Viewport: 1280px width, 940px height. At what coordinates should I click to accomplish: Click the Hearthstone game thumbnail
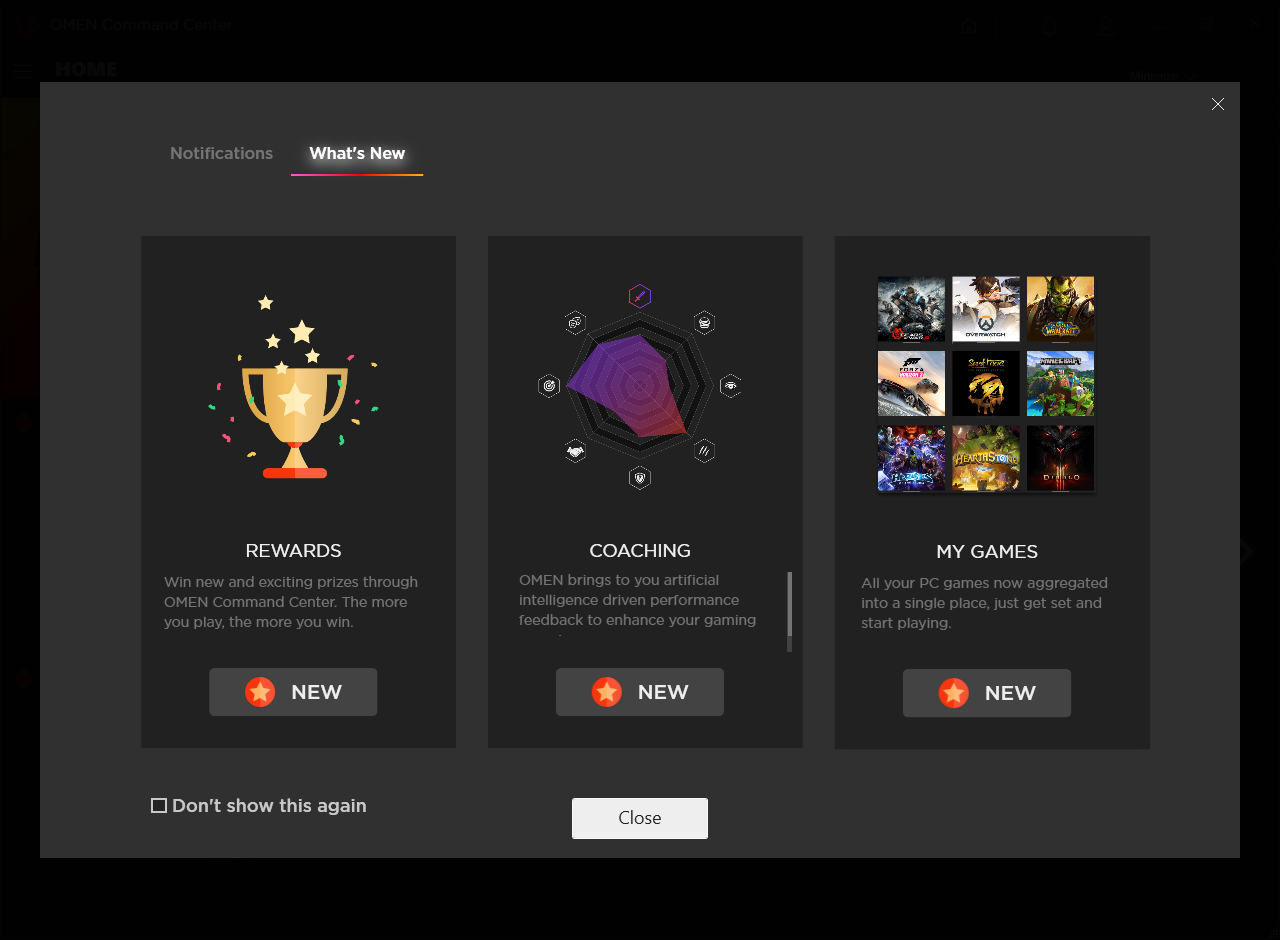pos(986,458)
